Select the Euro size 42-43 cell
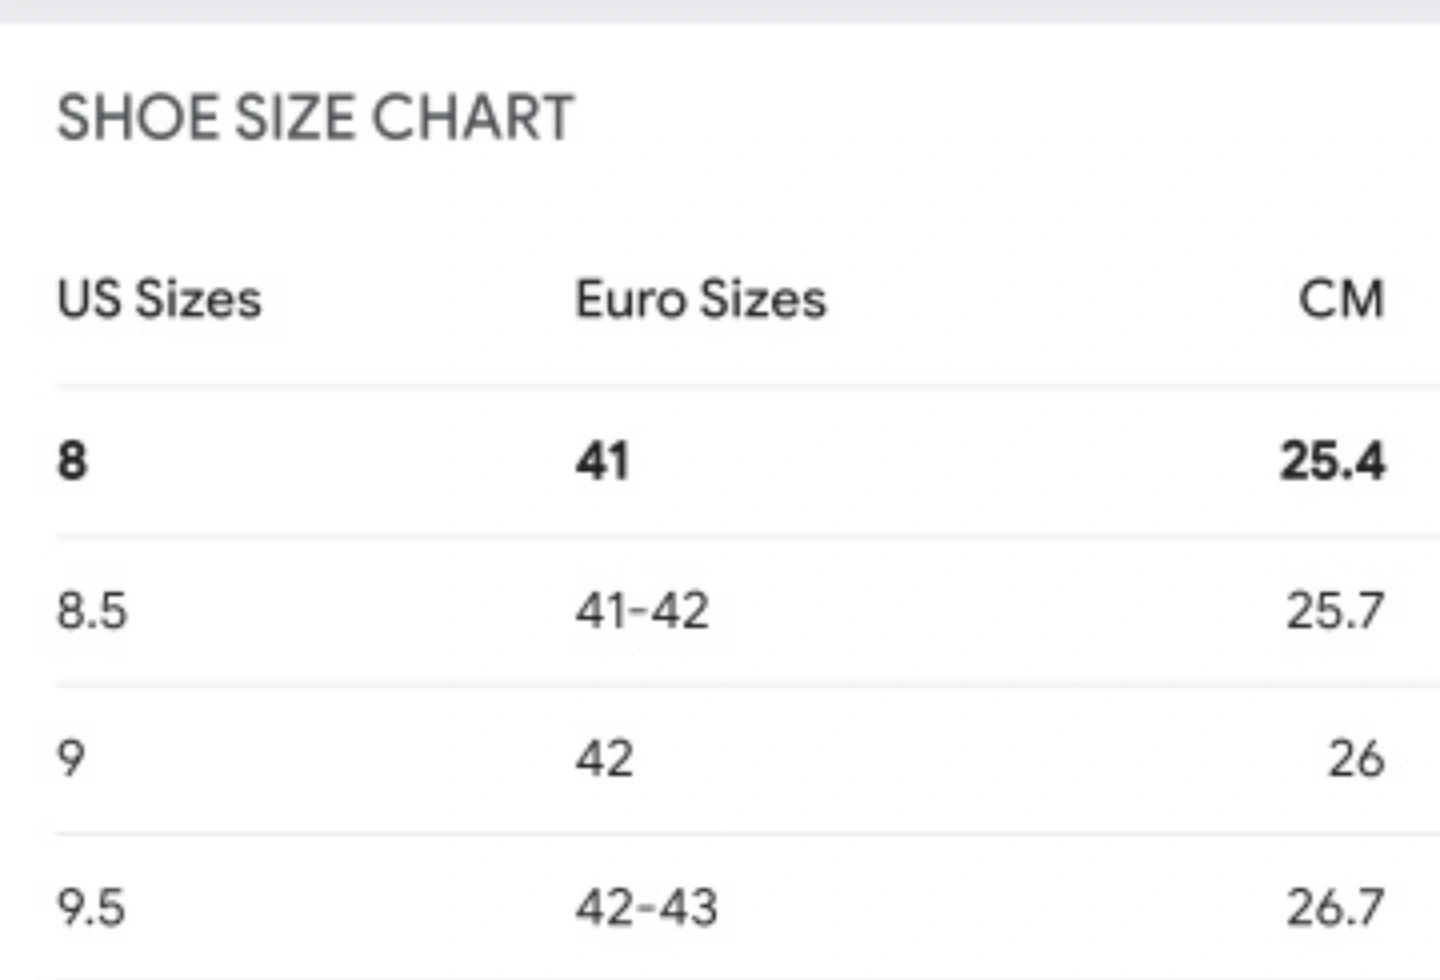 tap(646, 908)
